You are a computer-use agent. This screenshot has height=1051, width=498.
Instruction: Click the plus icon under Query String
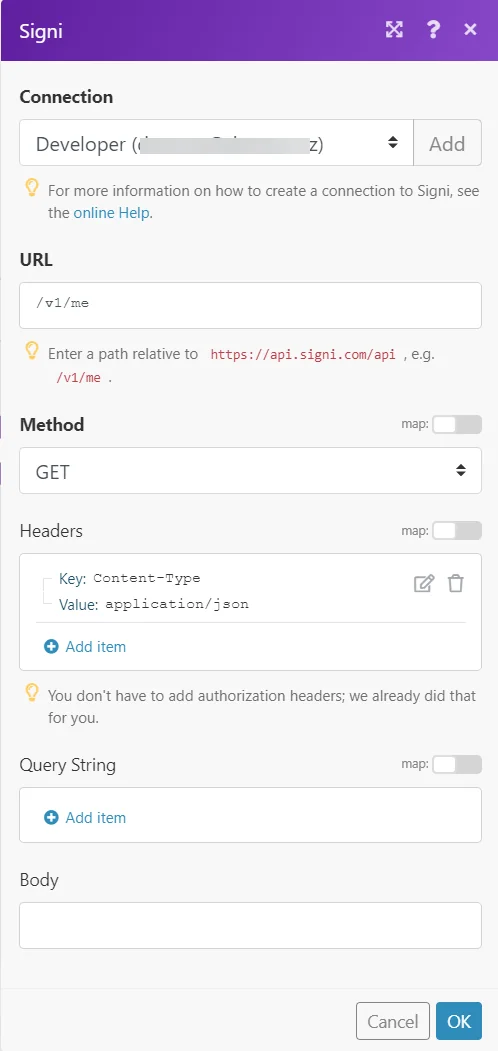(51, 818)
